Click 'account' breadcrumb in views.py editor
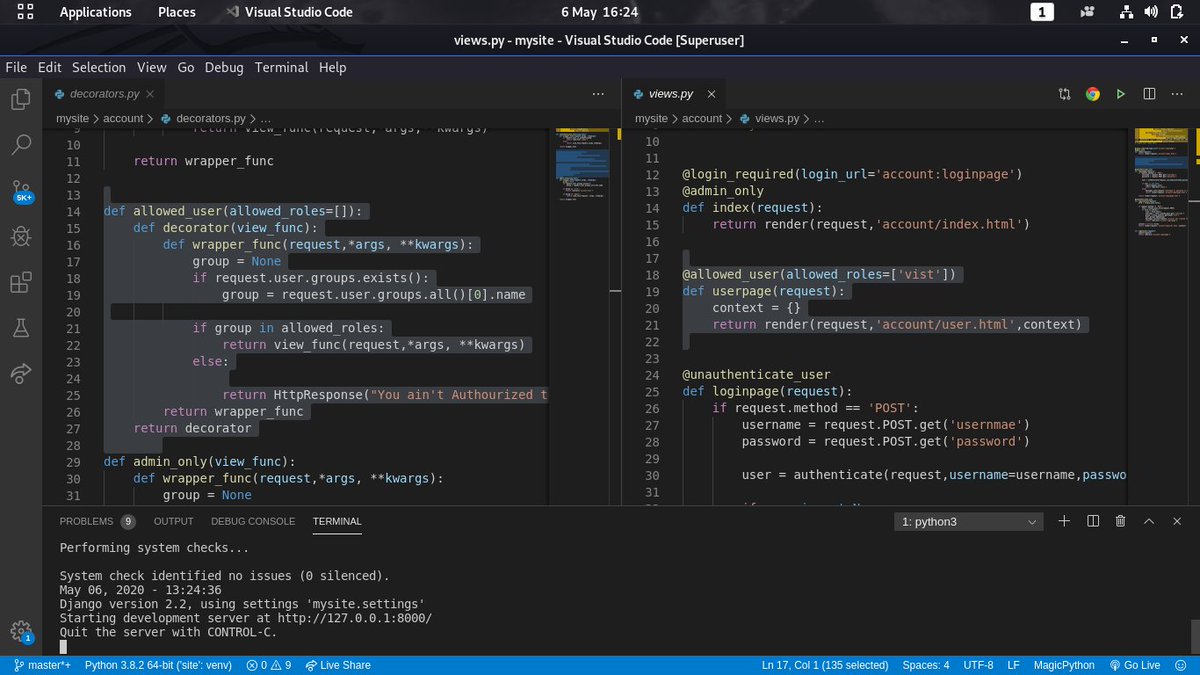The height and width of the screenshot is (675, 1200). point(702,118)
